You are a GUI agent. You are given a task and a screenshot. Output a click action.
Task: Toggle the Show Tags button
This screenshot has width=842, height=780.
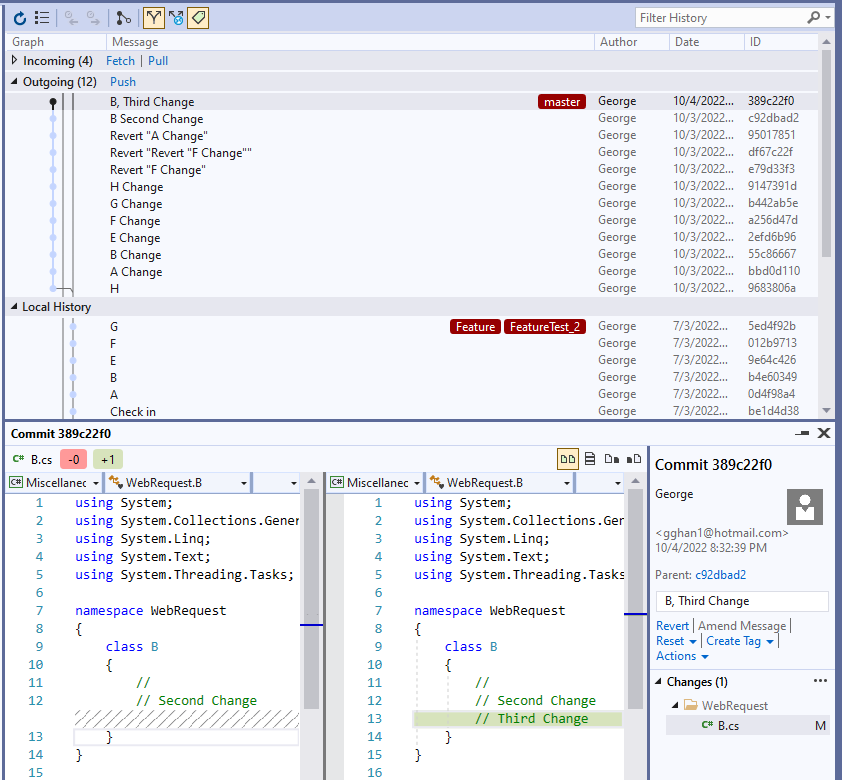coord(198,18)
